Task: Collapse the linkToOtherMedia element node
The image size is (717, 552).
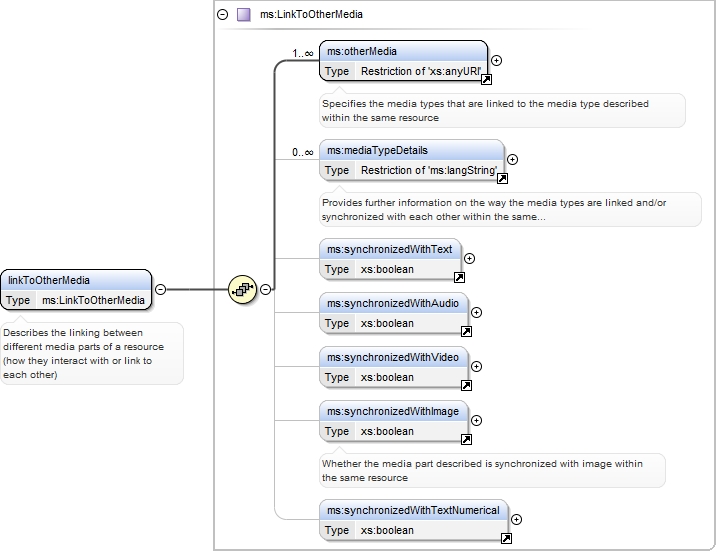Action: [161, 289]
